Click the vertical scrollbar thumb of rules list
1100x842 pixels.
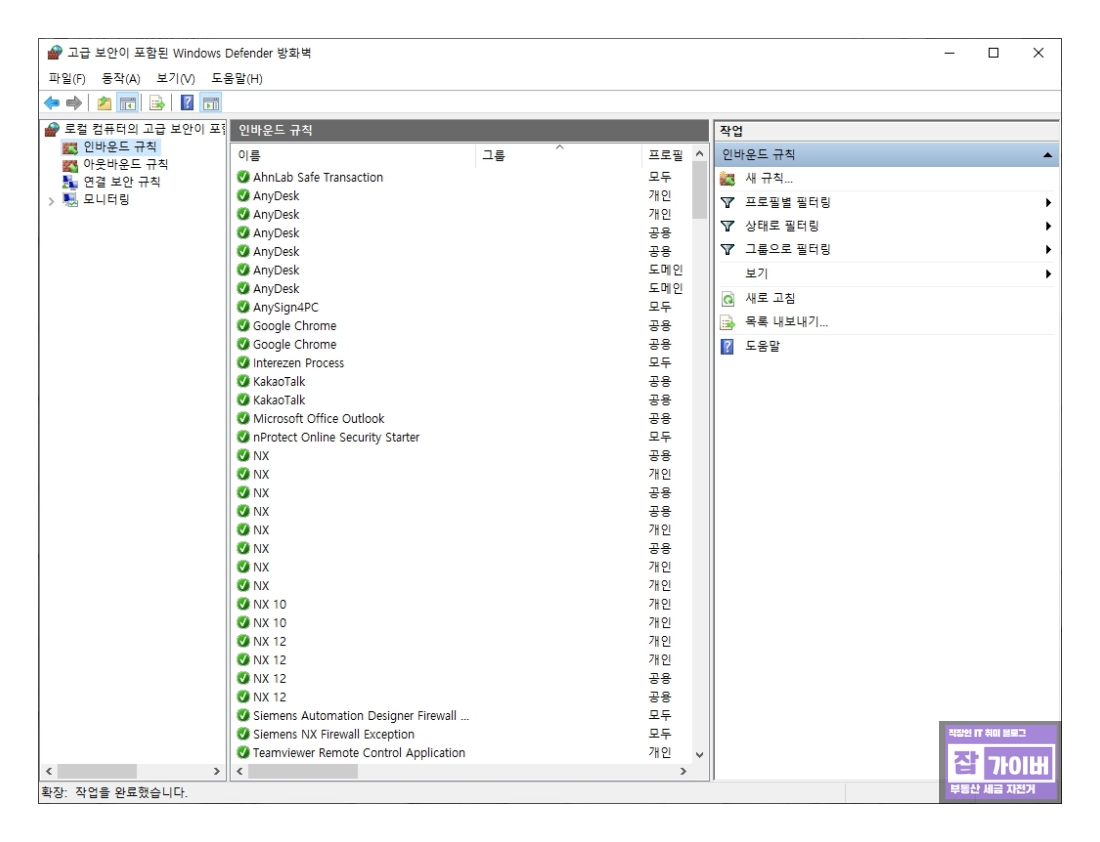[x=699, y=190]
